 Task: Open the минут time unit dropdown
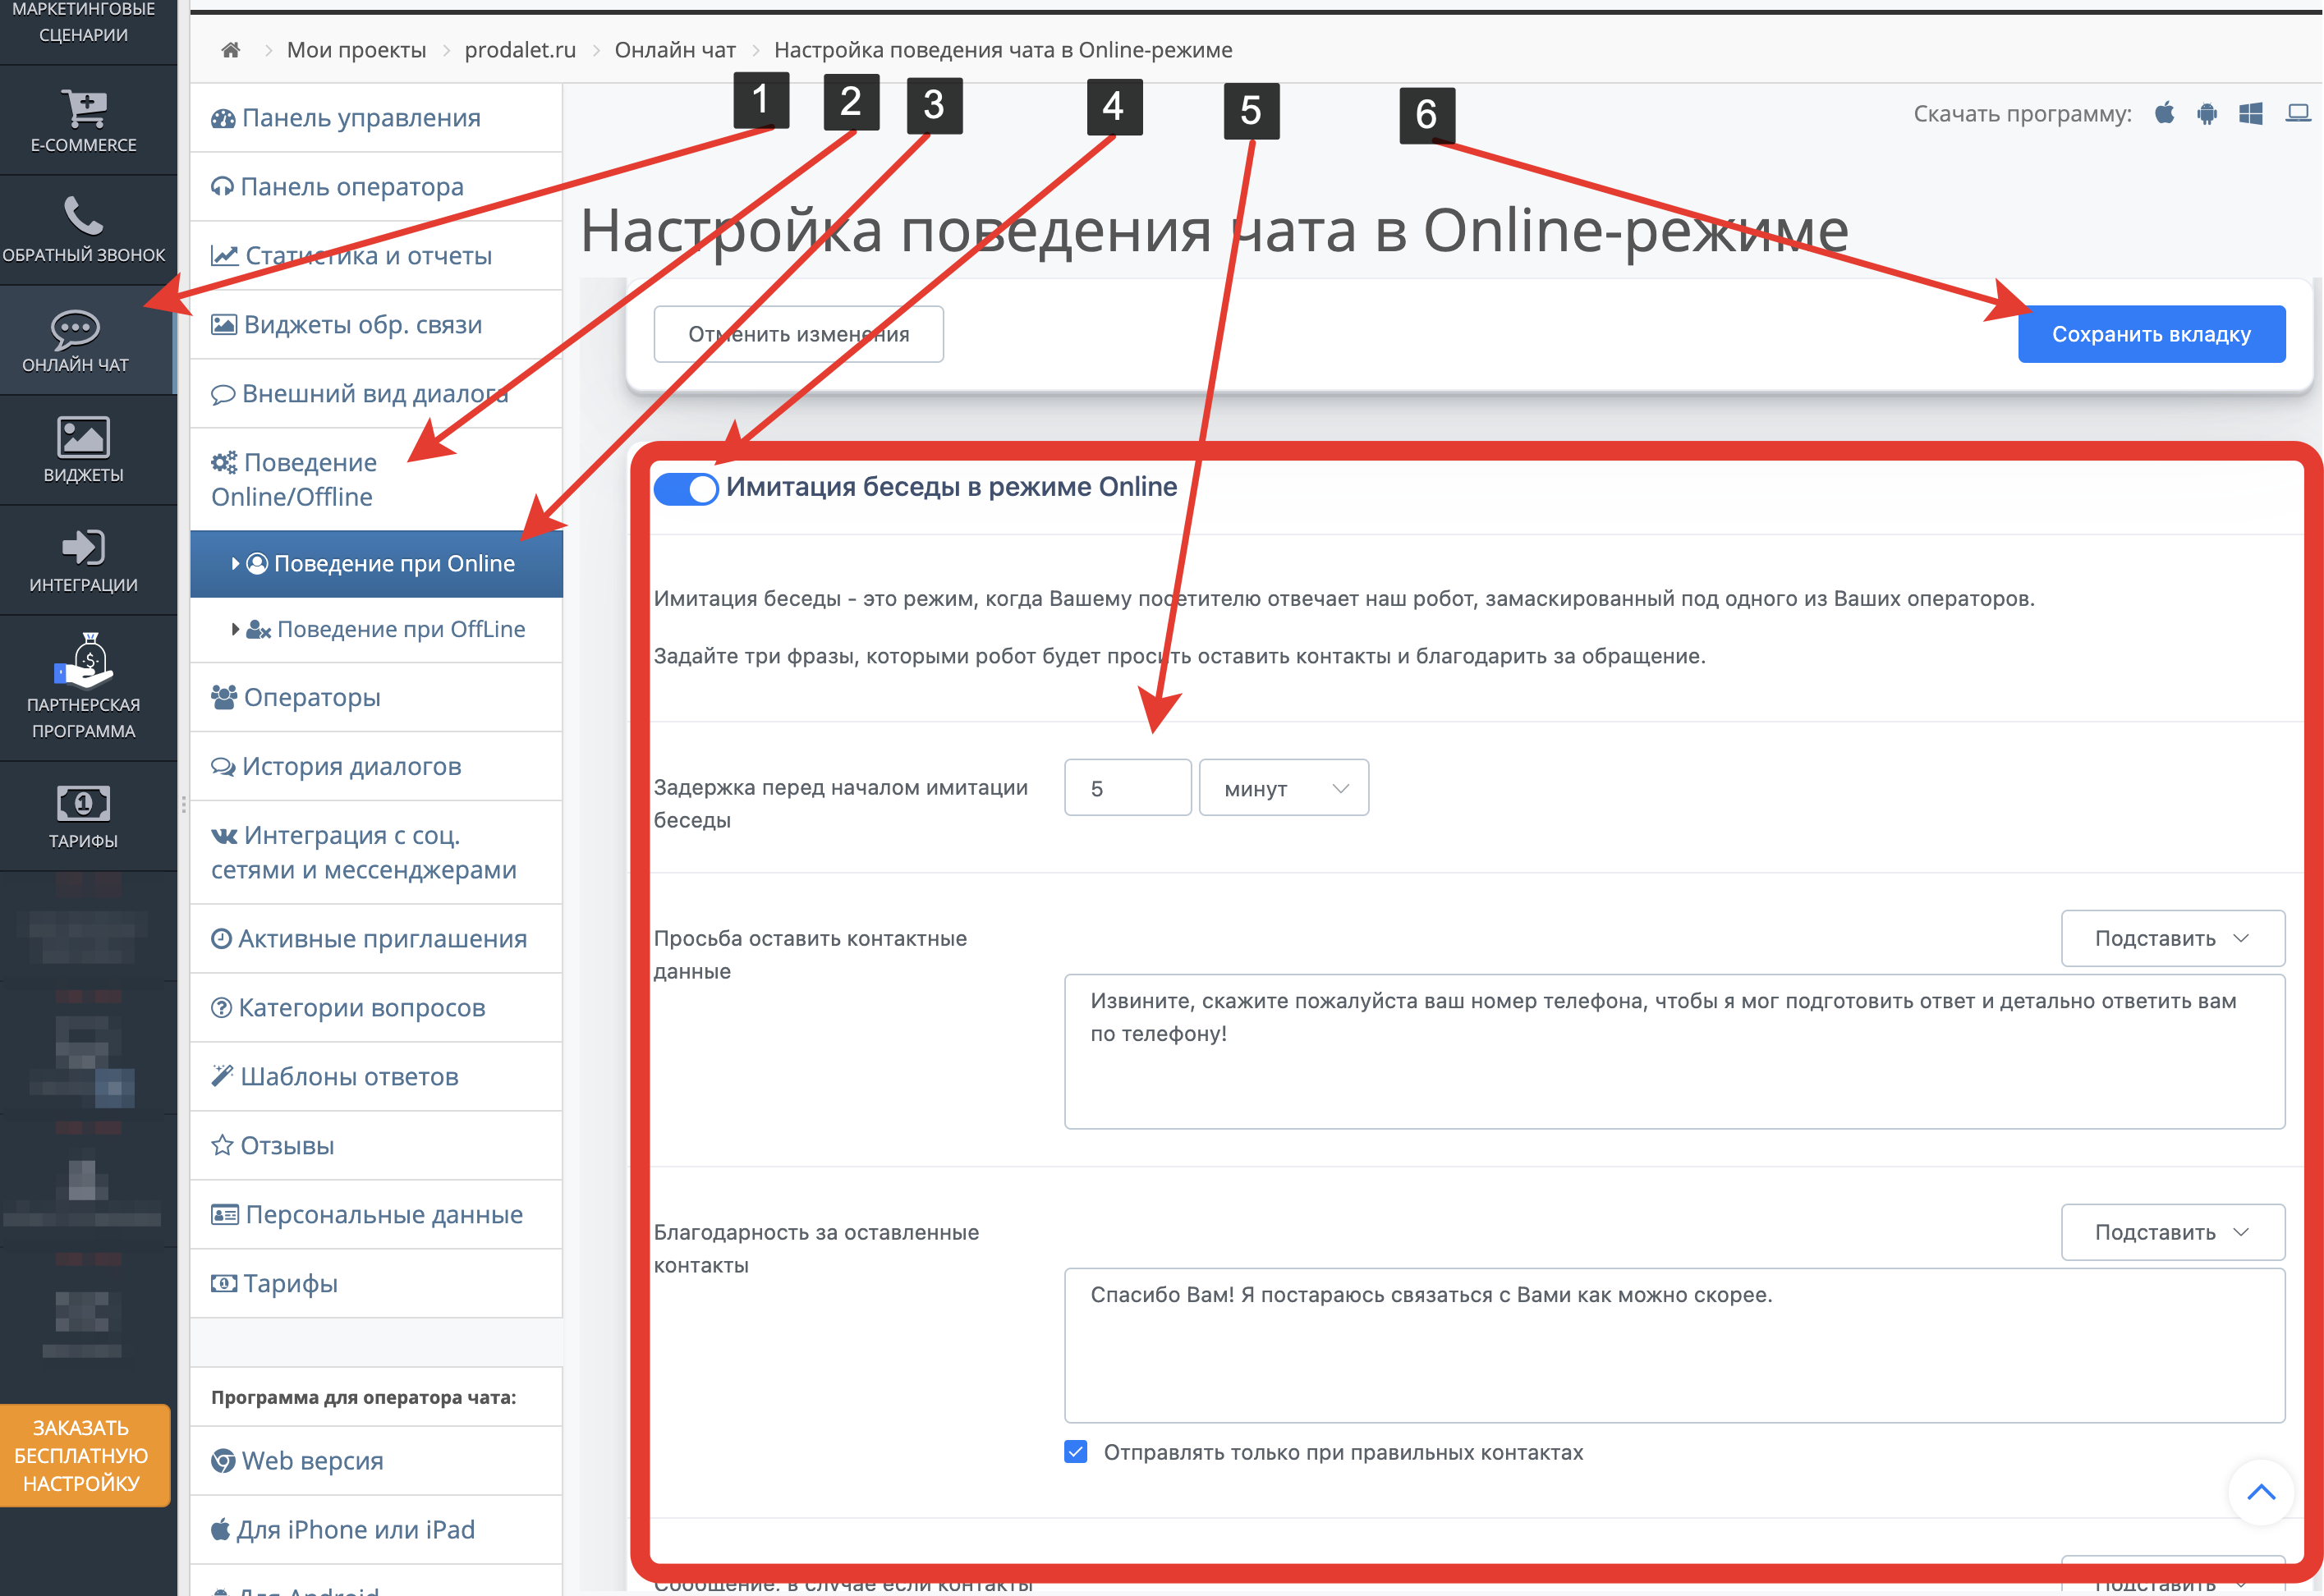coord(1283,788)
